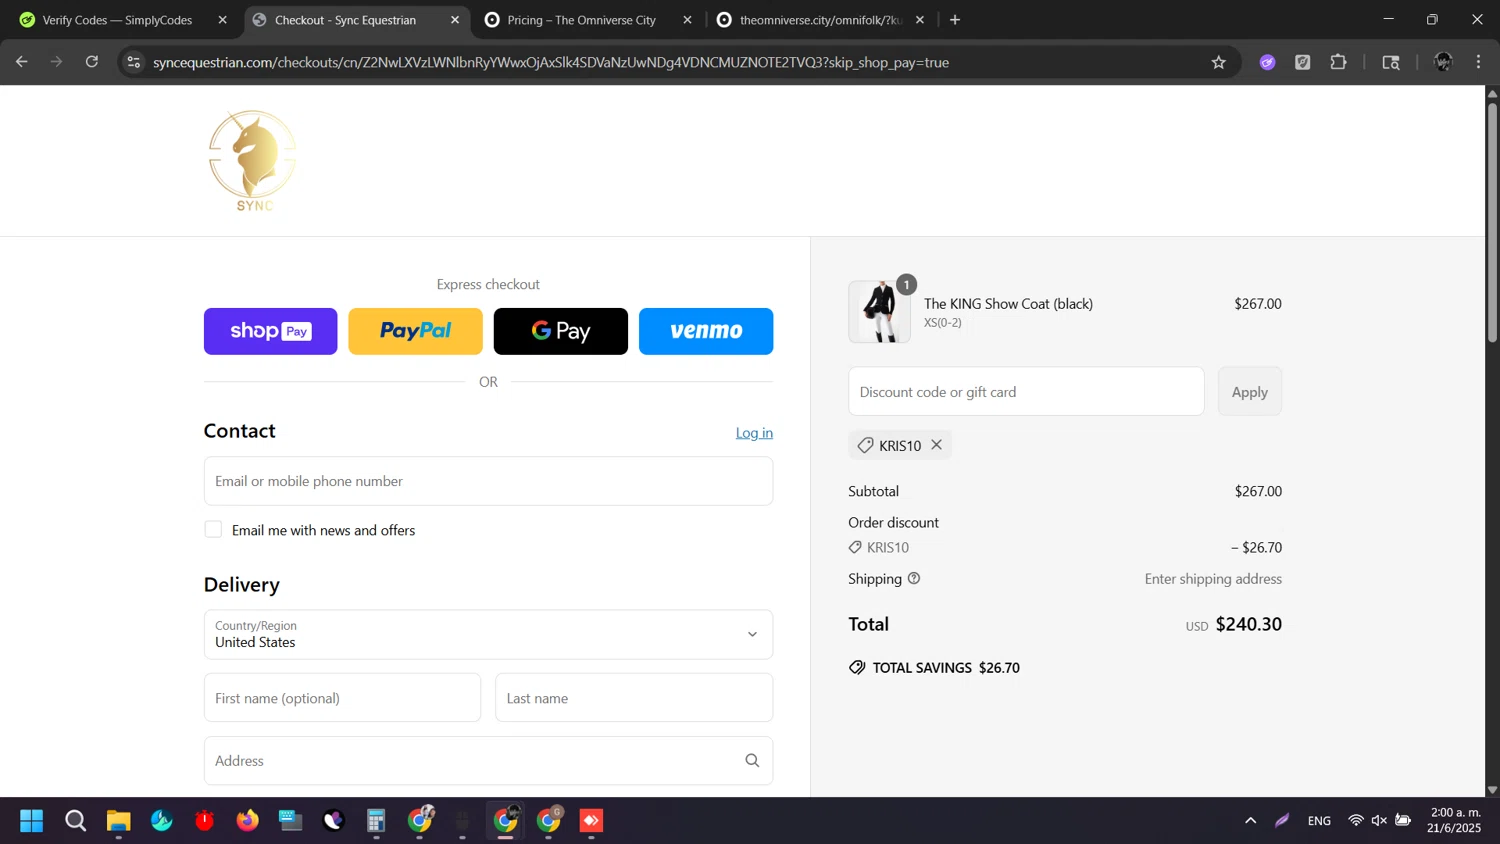Viewport: 1500px width, 844px height.
Task: Switch to theomniverse.city/omnifolk tab
Action: click(820, 20)
